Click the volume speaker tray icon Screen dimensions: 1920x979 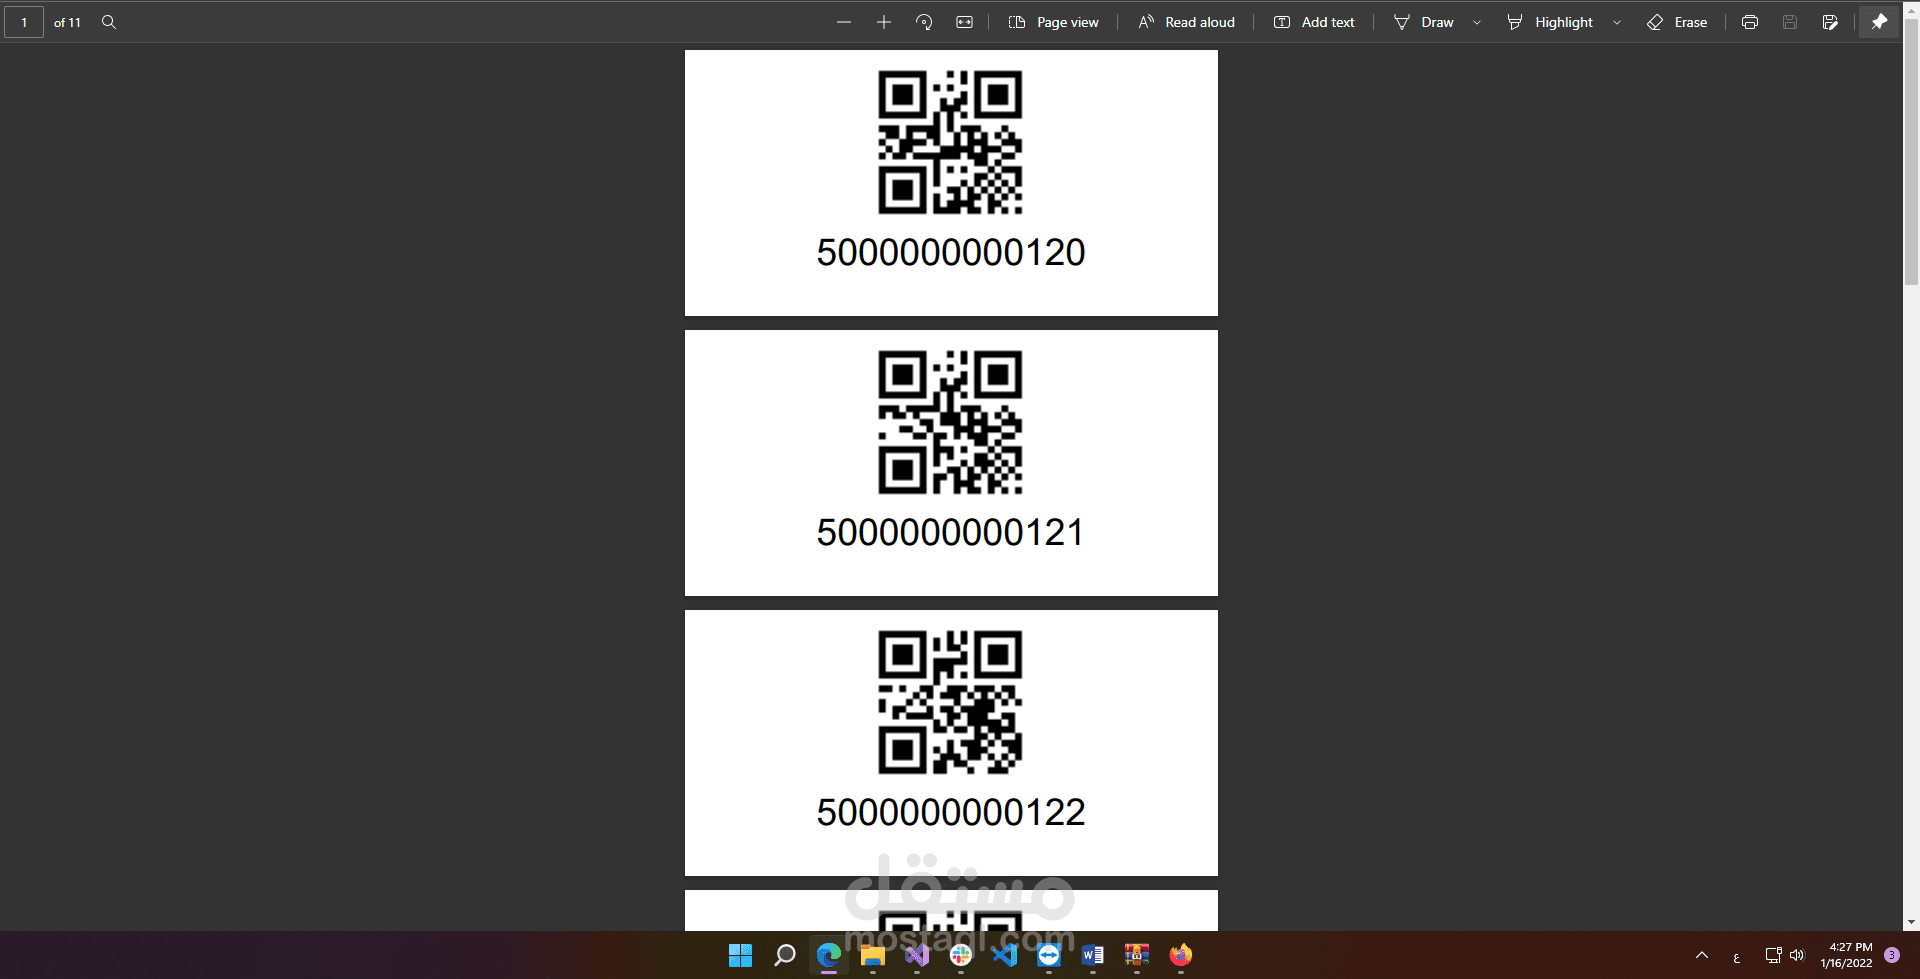click(1797, 955)
